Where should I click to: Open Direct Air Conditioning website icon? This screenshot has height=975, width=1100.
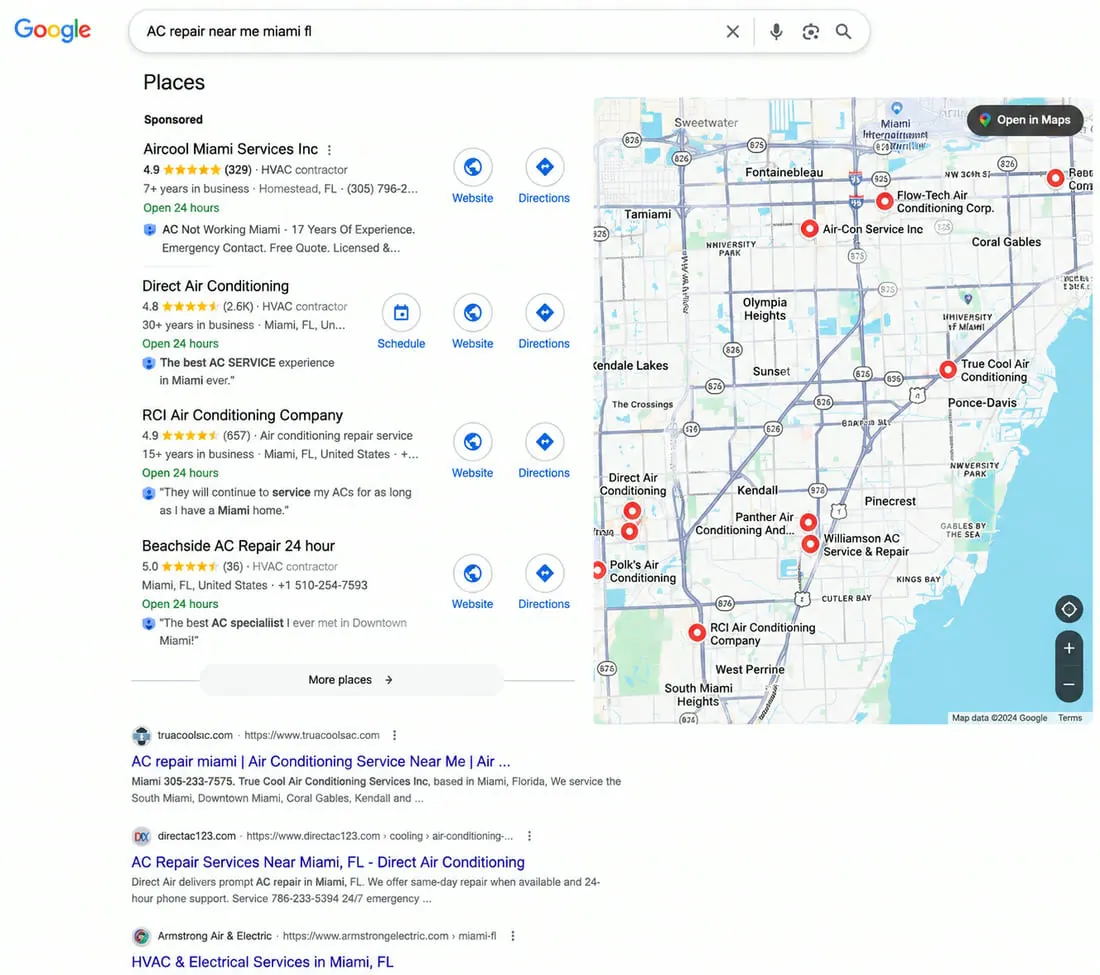472,313
